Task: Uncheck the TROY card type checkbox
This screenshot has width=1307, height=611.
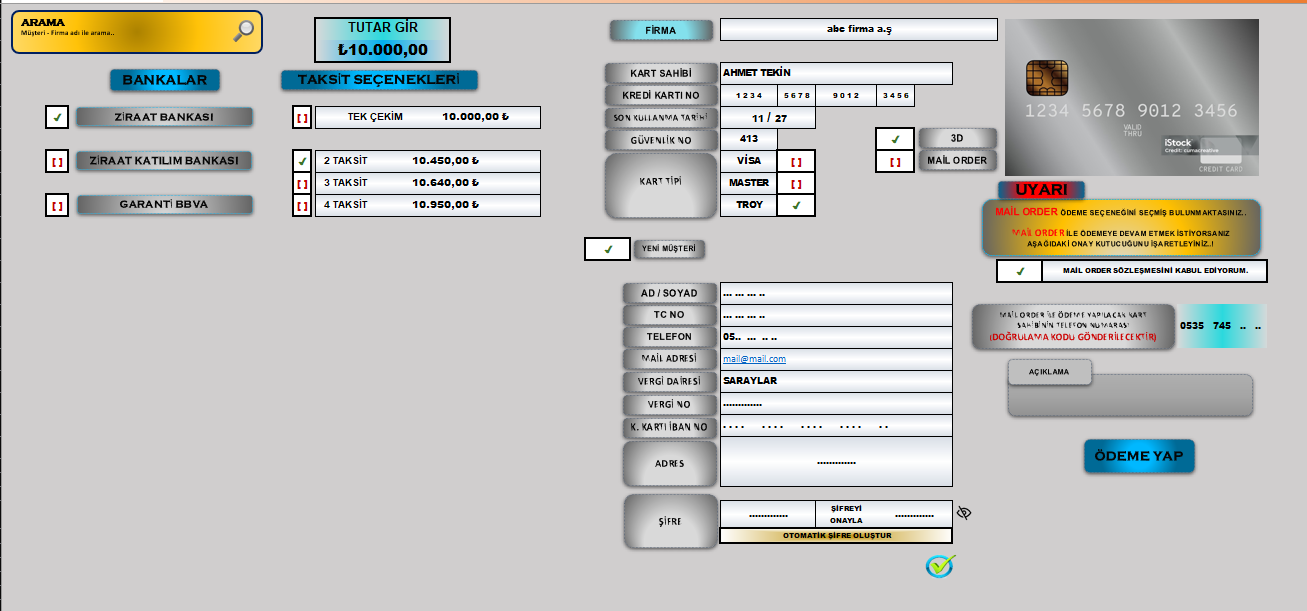Action: [x=796, y=205]
